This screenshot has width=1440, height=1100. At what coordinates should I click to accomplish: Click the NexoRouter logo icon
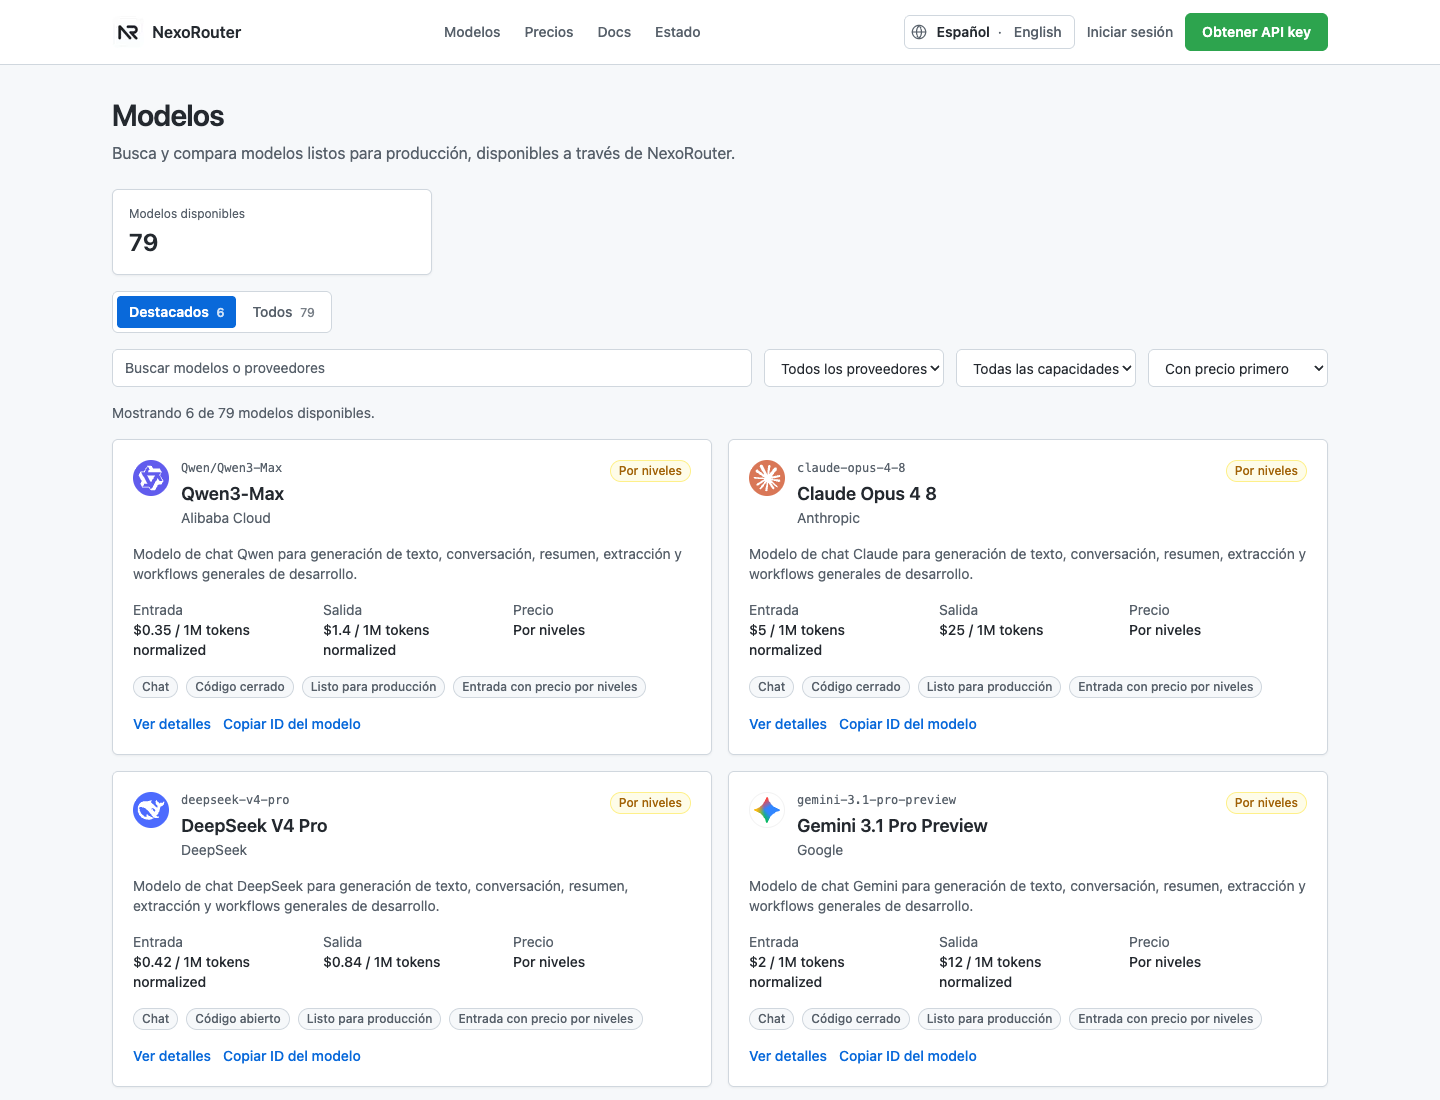[128, 32]
